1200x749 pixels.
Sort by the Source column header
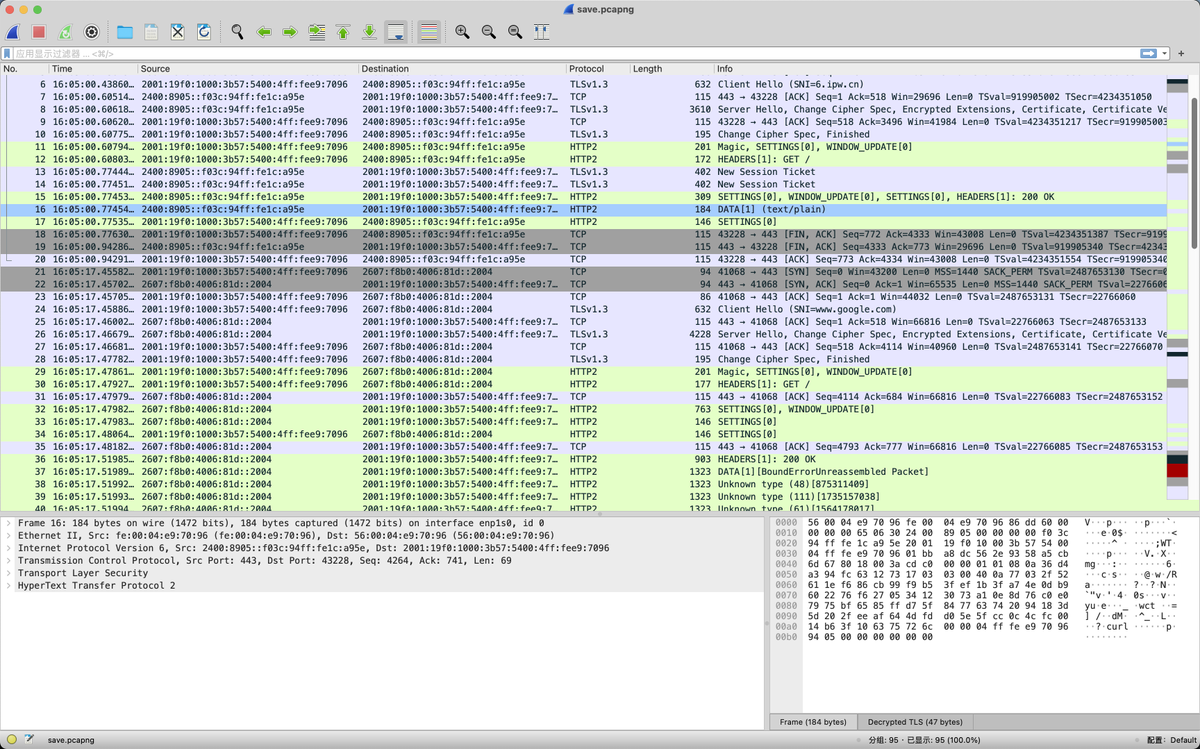(x=248, y=69)
